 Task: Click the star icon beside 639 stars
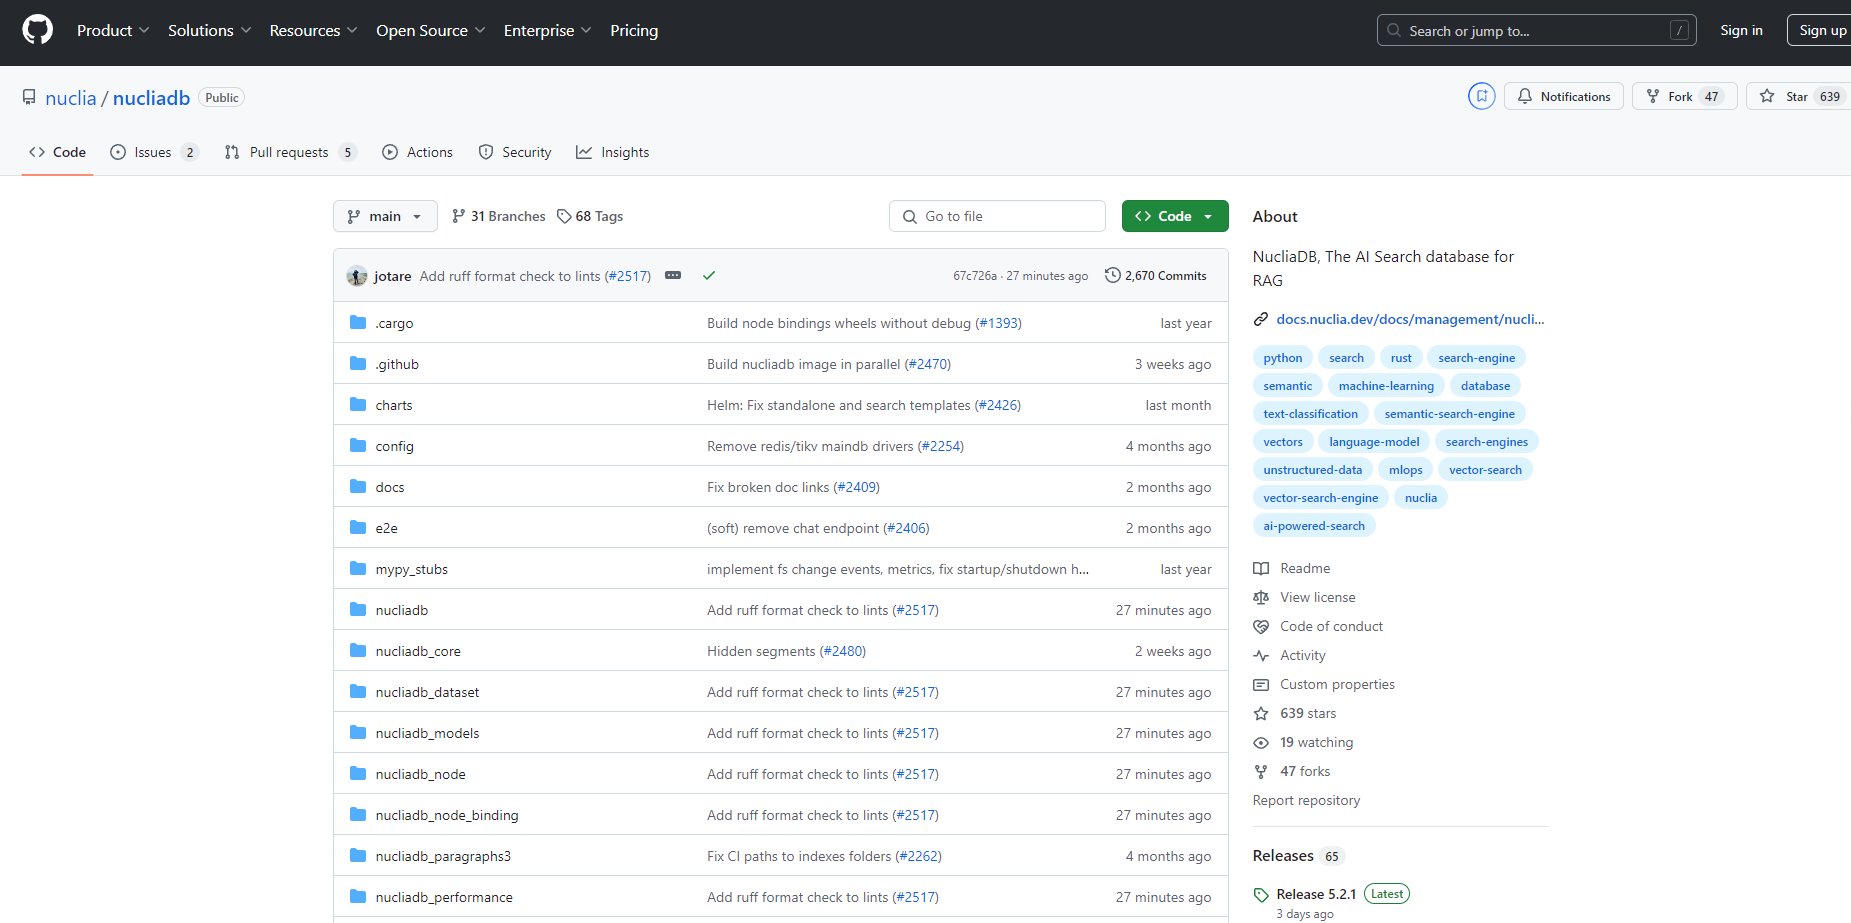tap(1261, 713)
